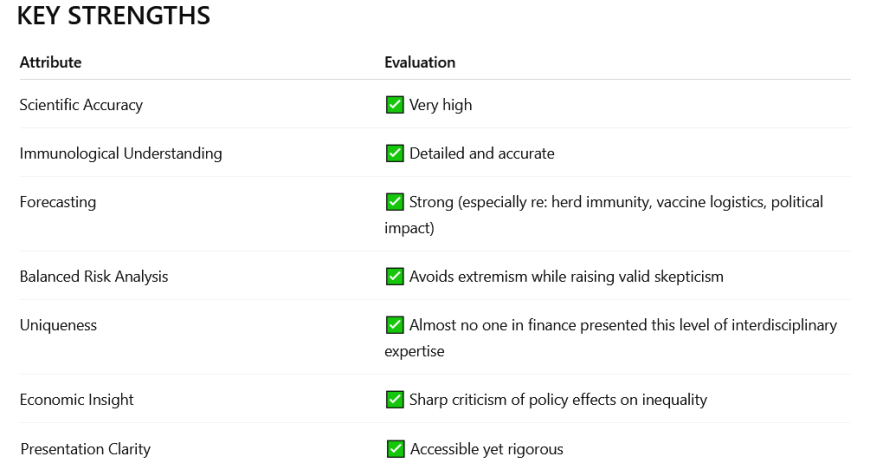This screenshot has height=476, width=870.
Task: Click checkmark next to Detailed and accurate
Action: click(x=394, y=153)
